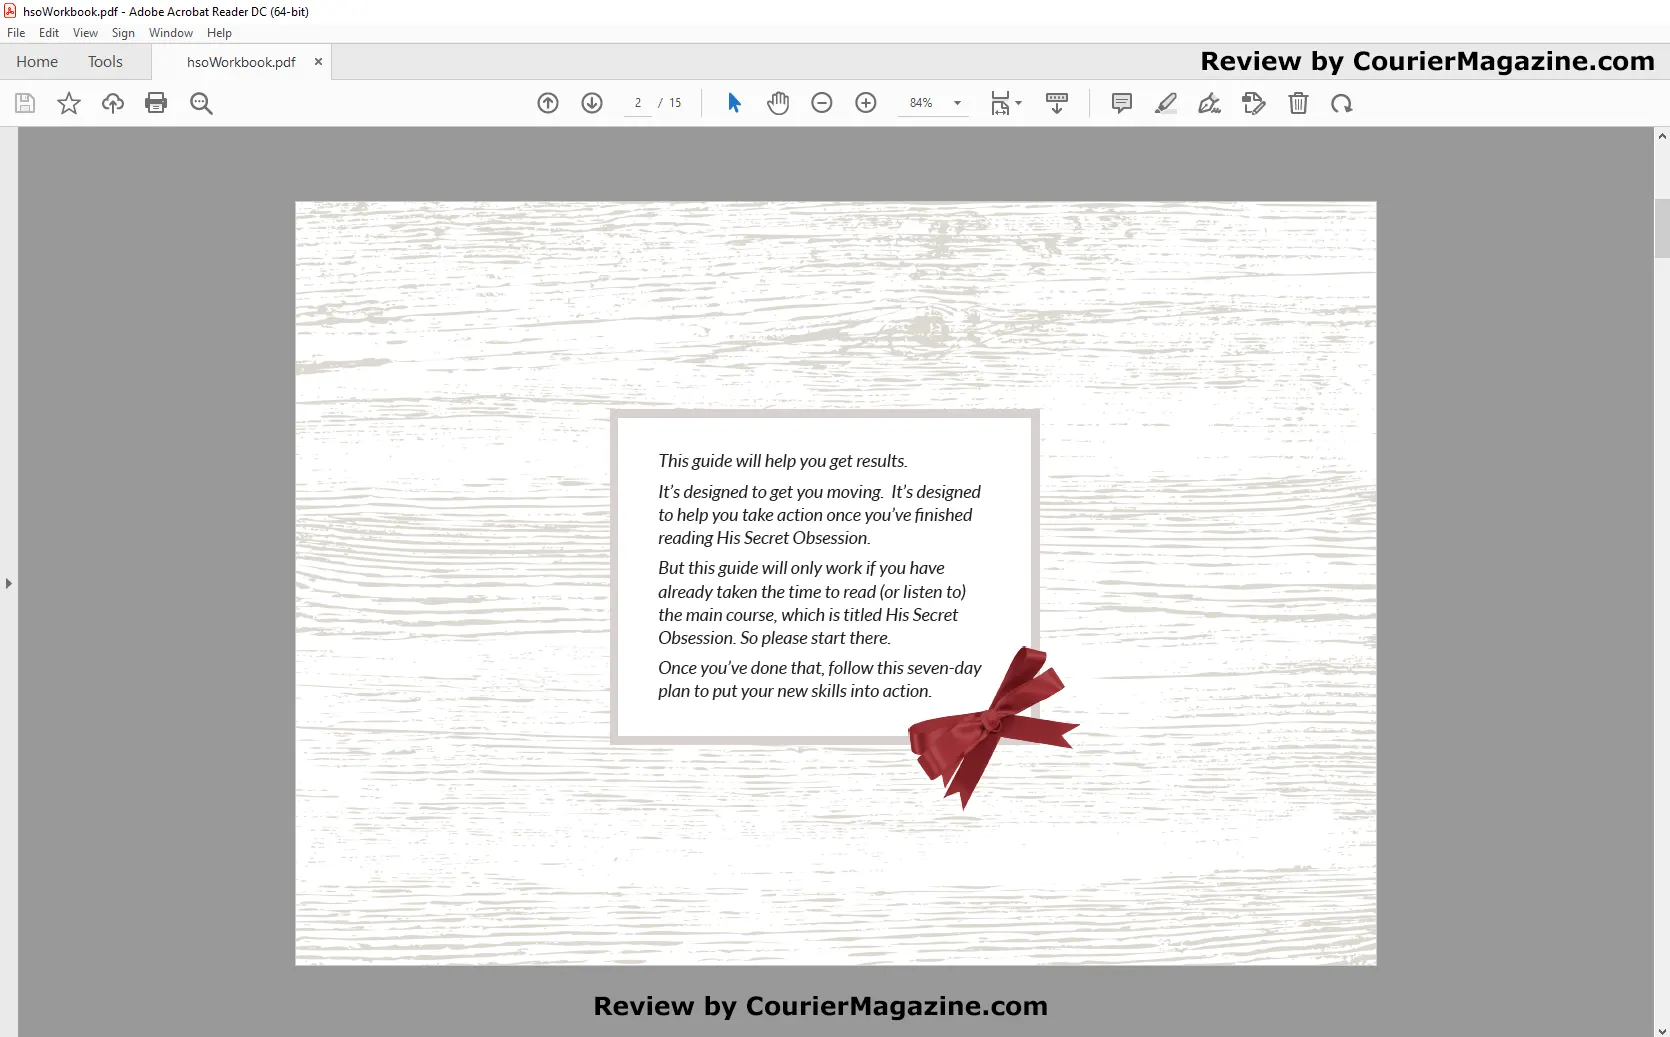Select the arrow selection tool
Viewport: 1670px width, 1037px height.
[x=734, y=103]
